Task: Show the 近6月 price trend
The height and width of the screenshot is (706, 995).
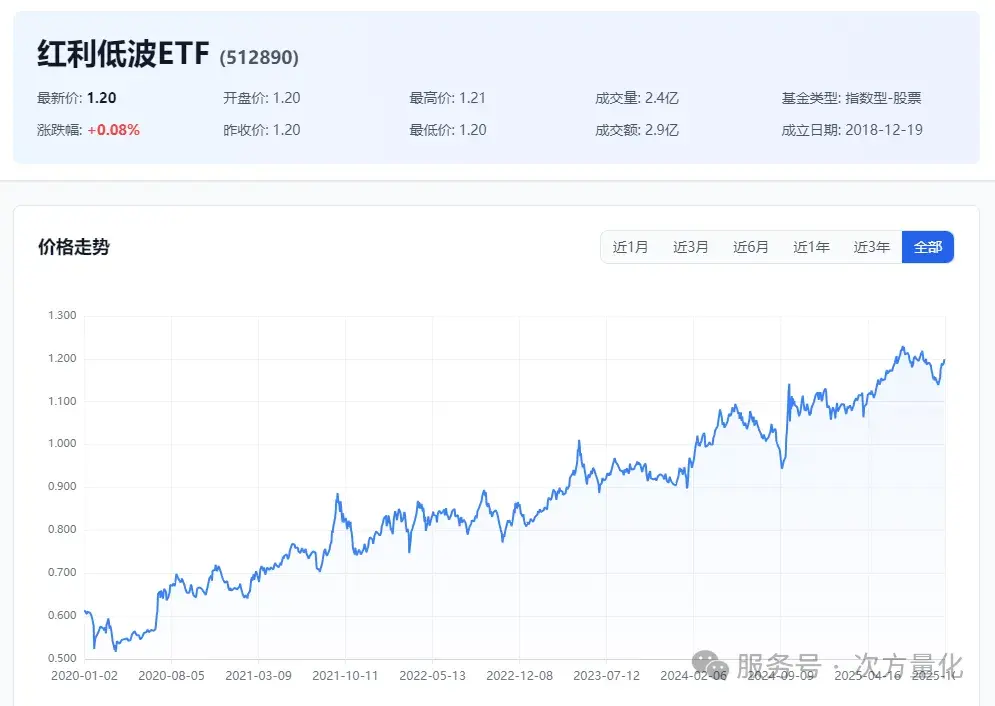Action: pos(750,247)
